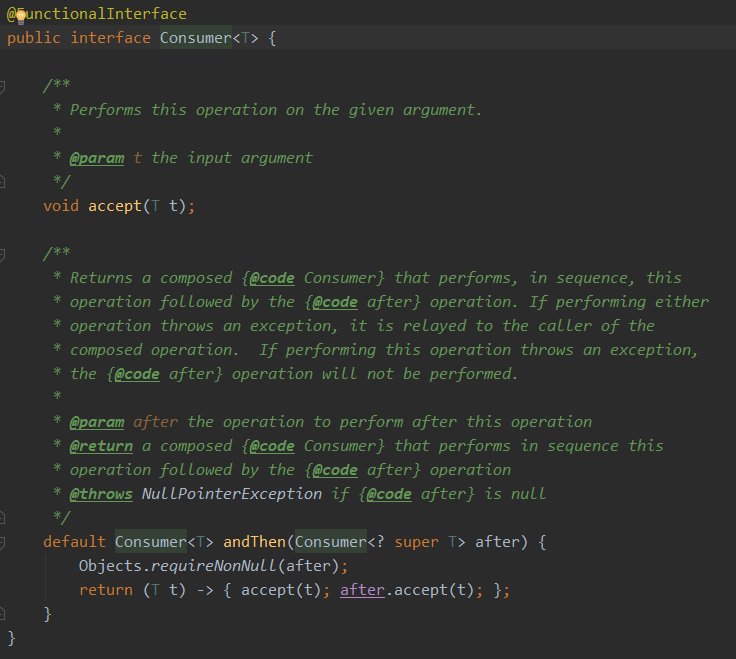
Task: Click the 'return' keyword
Action: click(x=106, y=590)
